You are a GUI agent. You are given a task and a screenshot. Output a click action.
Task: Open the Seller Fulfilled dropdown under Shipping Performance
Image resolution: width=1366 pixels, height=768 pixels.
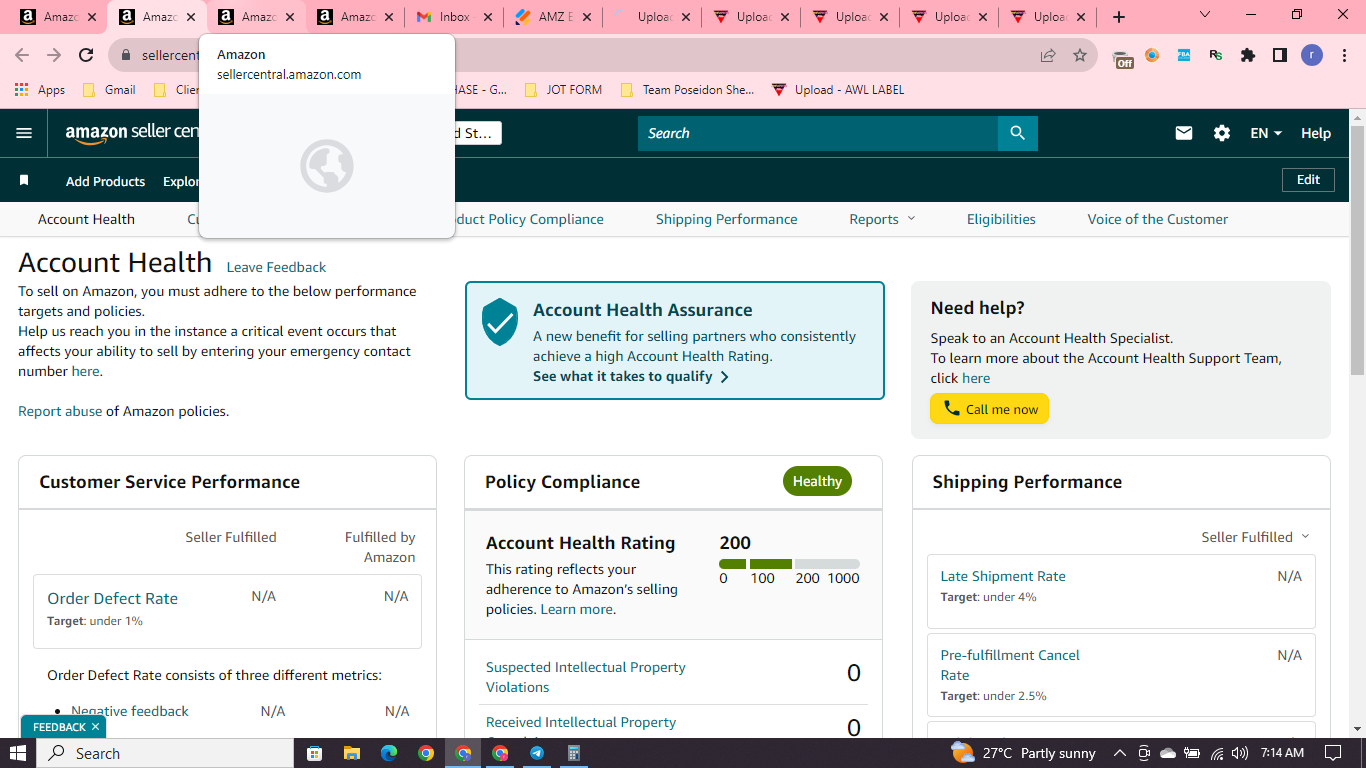click(1255, 537)
